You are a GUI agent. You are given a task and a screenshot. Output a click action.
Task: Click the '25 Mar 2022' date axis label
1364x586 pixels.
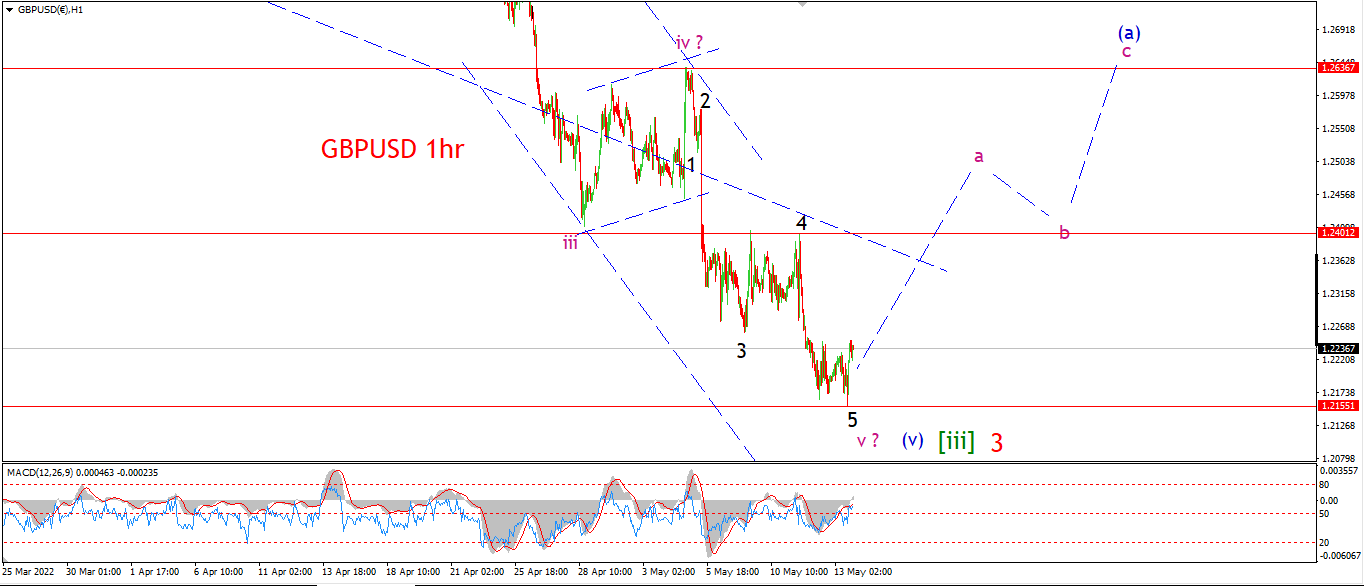point(29,572)
